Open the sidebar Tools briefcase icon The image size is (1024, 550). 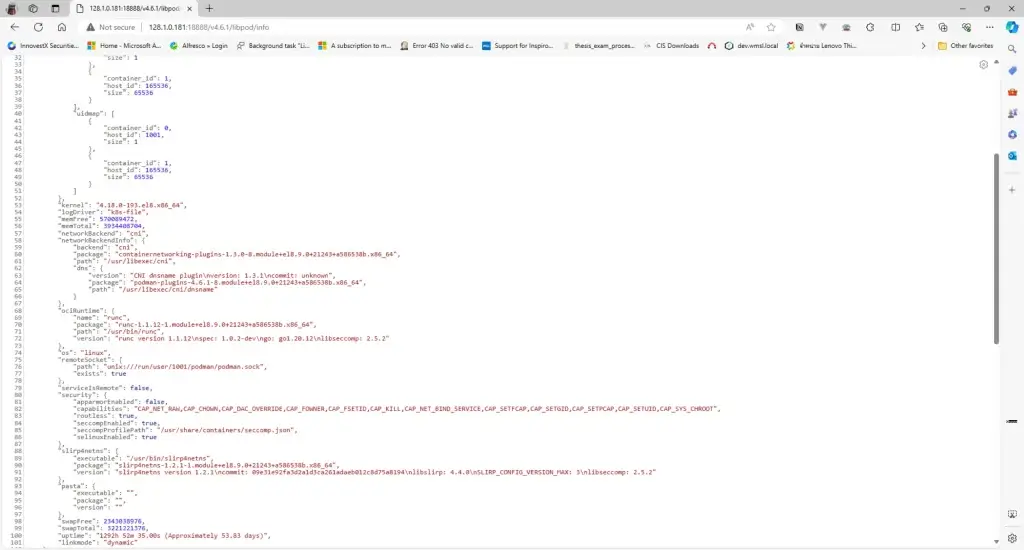[1012, 92]
